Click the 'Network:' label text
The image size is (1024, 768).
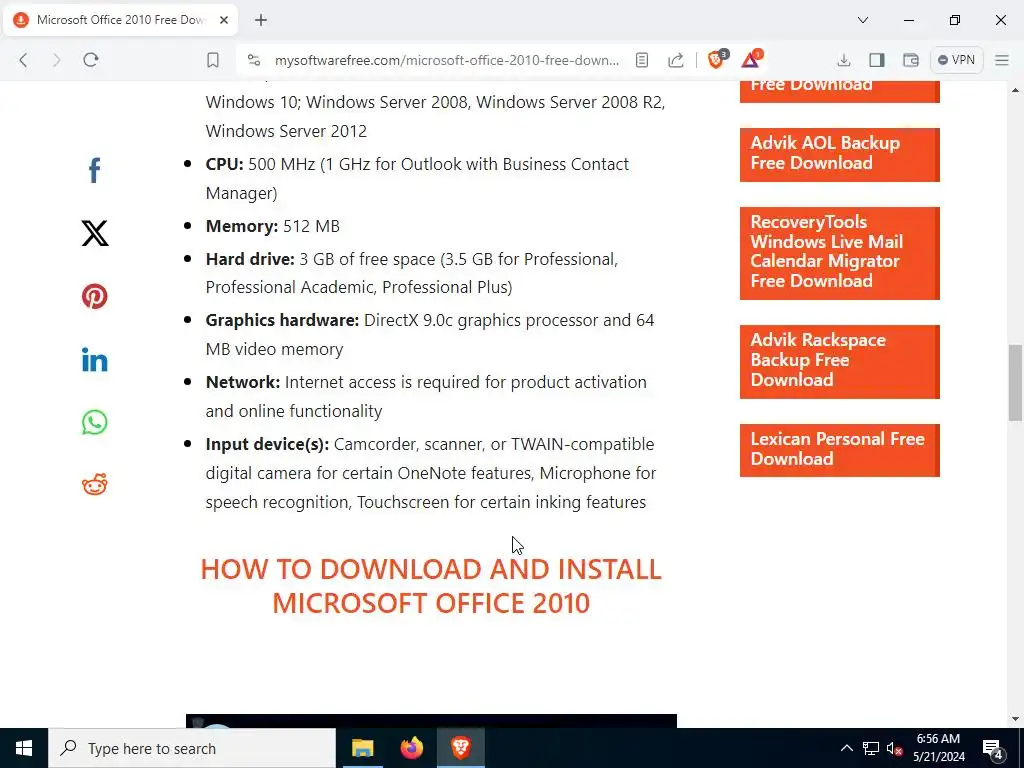243,382
